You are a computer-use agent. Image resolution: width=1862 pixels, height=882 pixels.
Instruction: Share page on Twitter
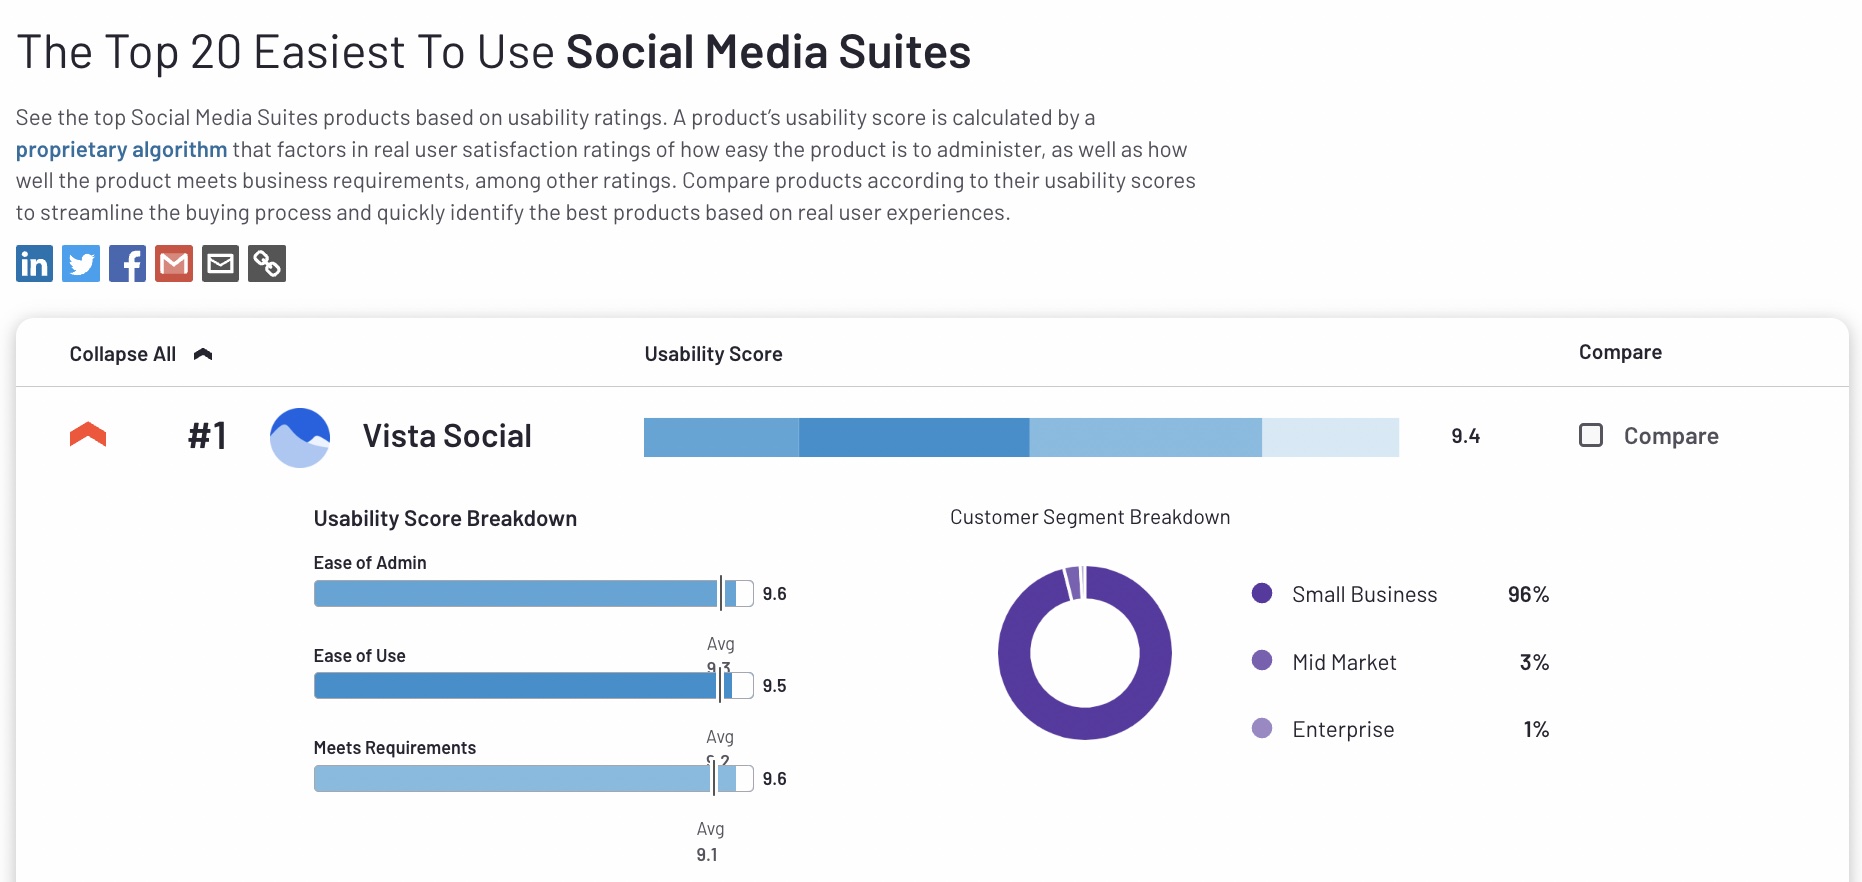[x=81, y=264]
